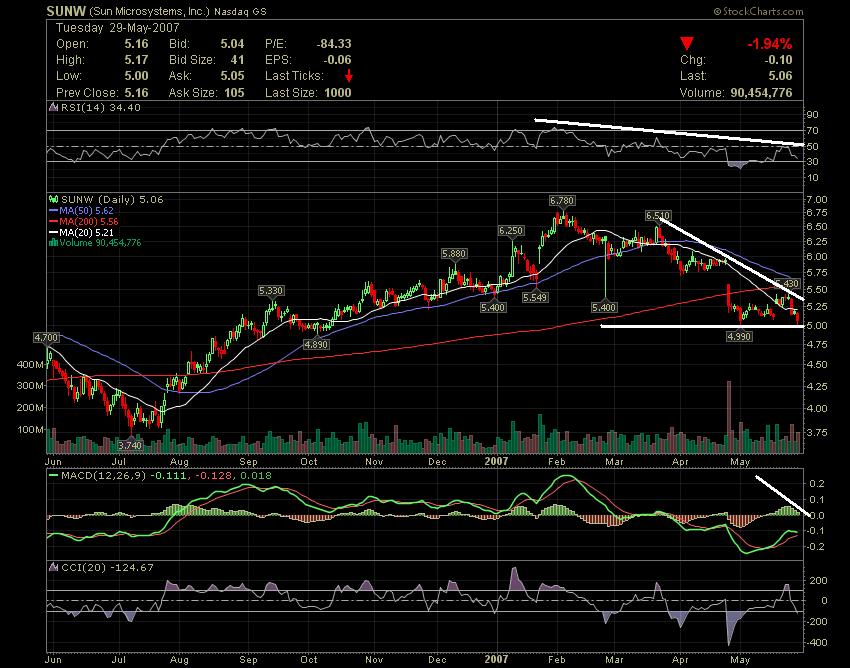Click the red MA(200) legend line

53,221
